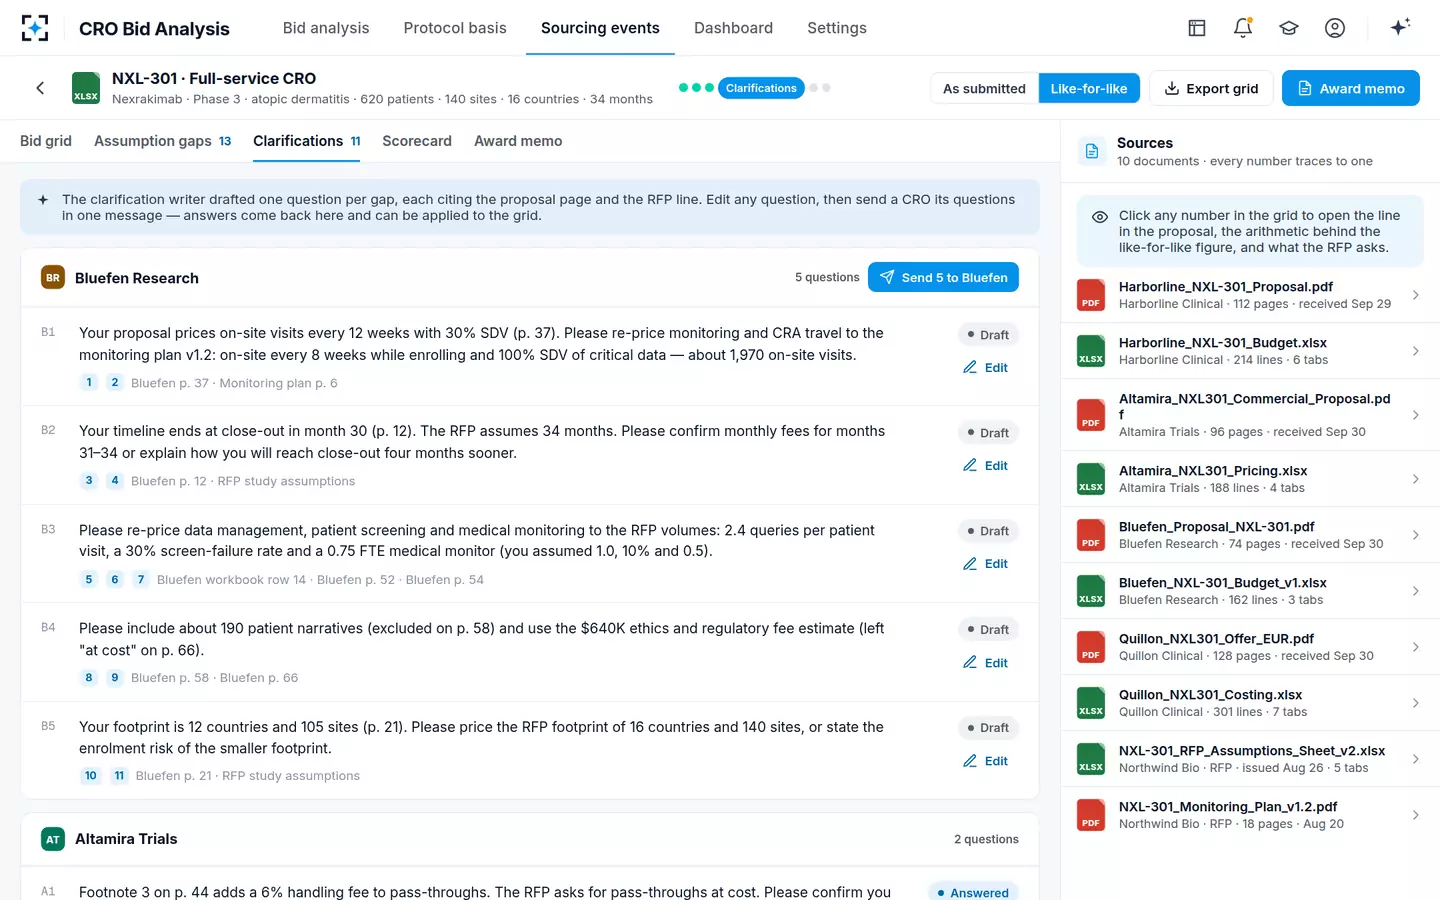Edit question B4 about patient narratives

[986, 662]
